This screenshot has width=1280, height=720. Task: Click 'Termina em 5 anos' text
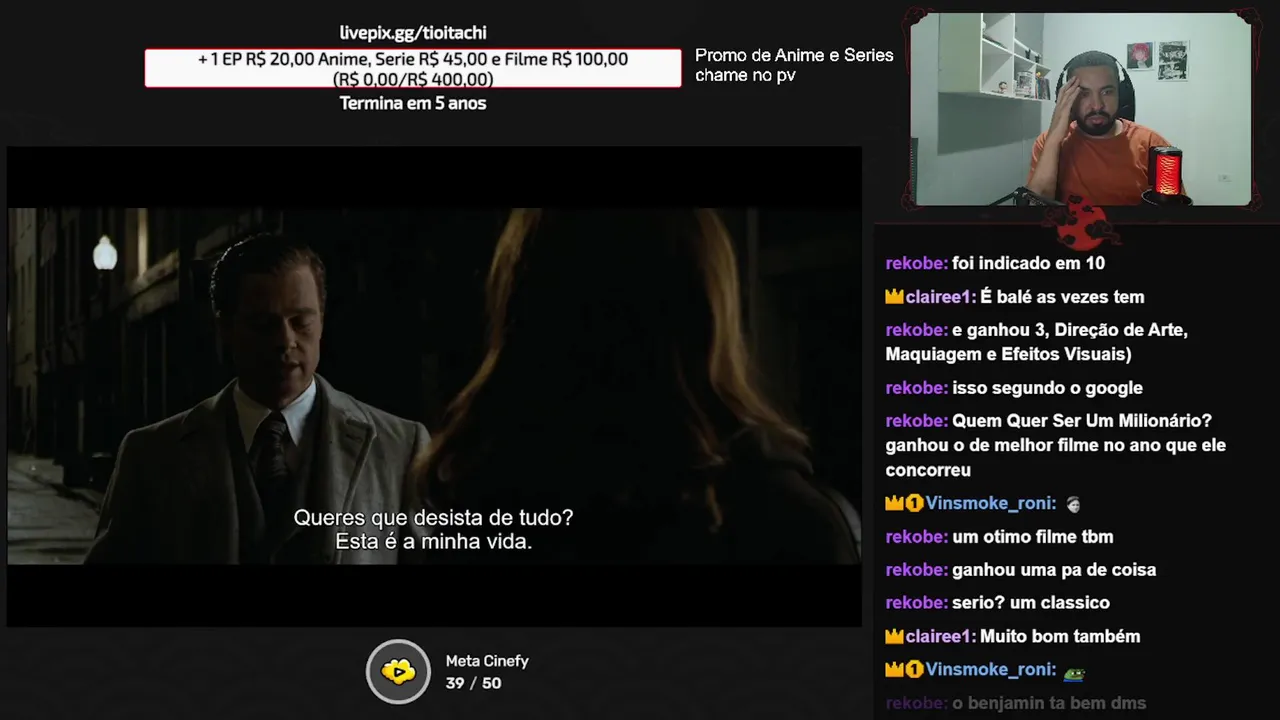coord(413,103)
